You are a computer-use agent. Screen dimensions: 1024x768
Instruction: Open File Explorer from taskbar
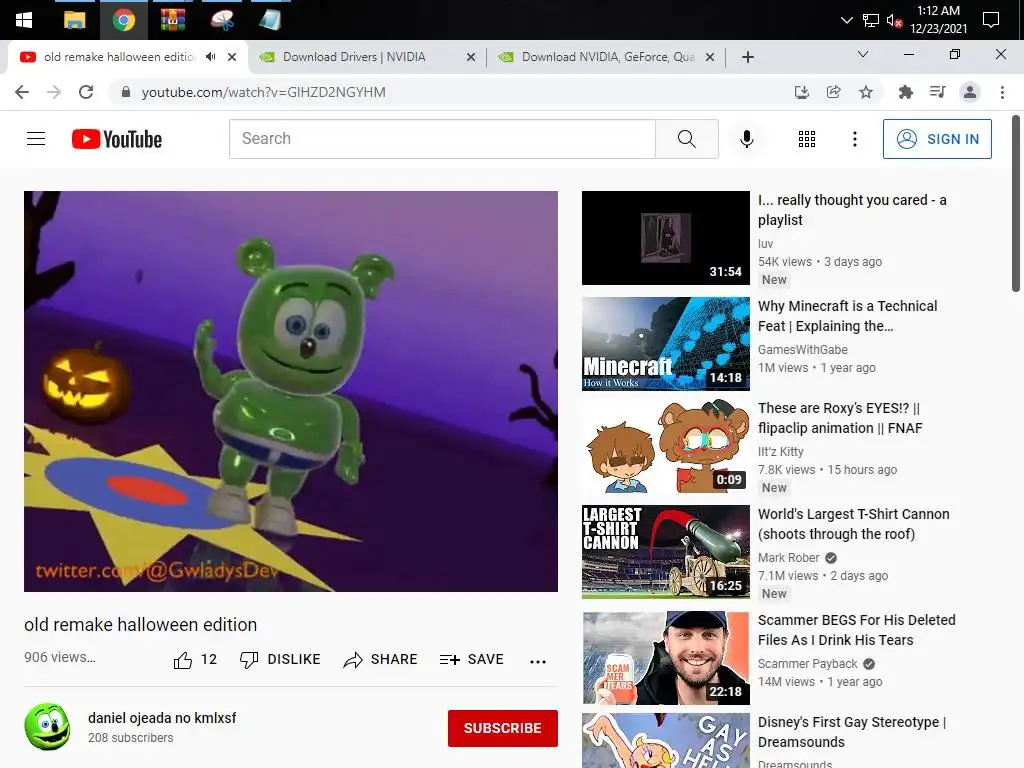[74, 20]
